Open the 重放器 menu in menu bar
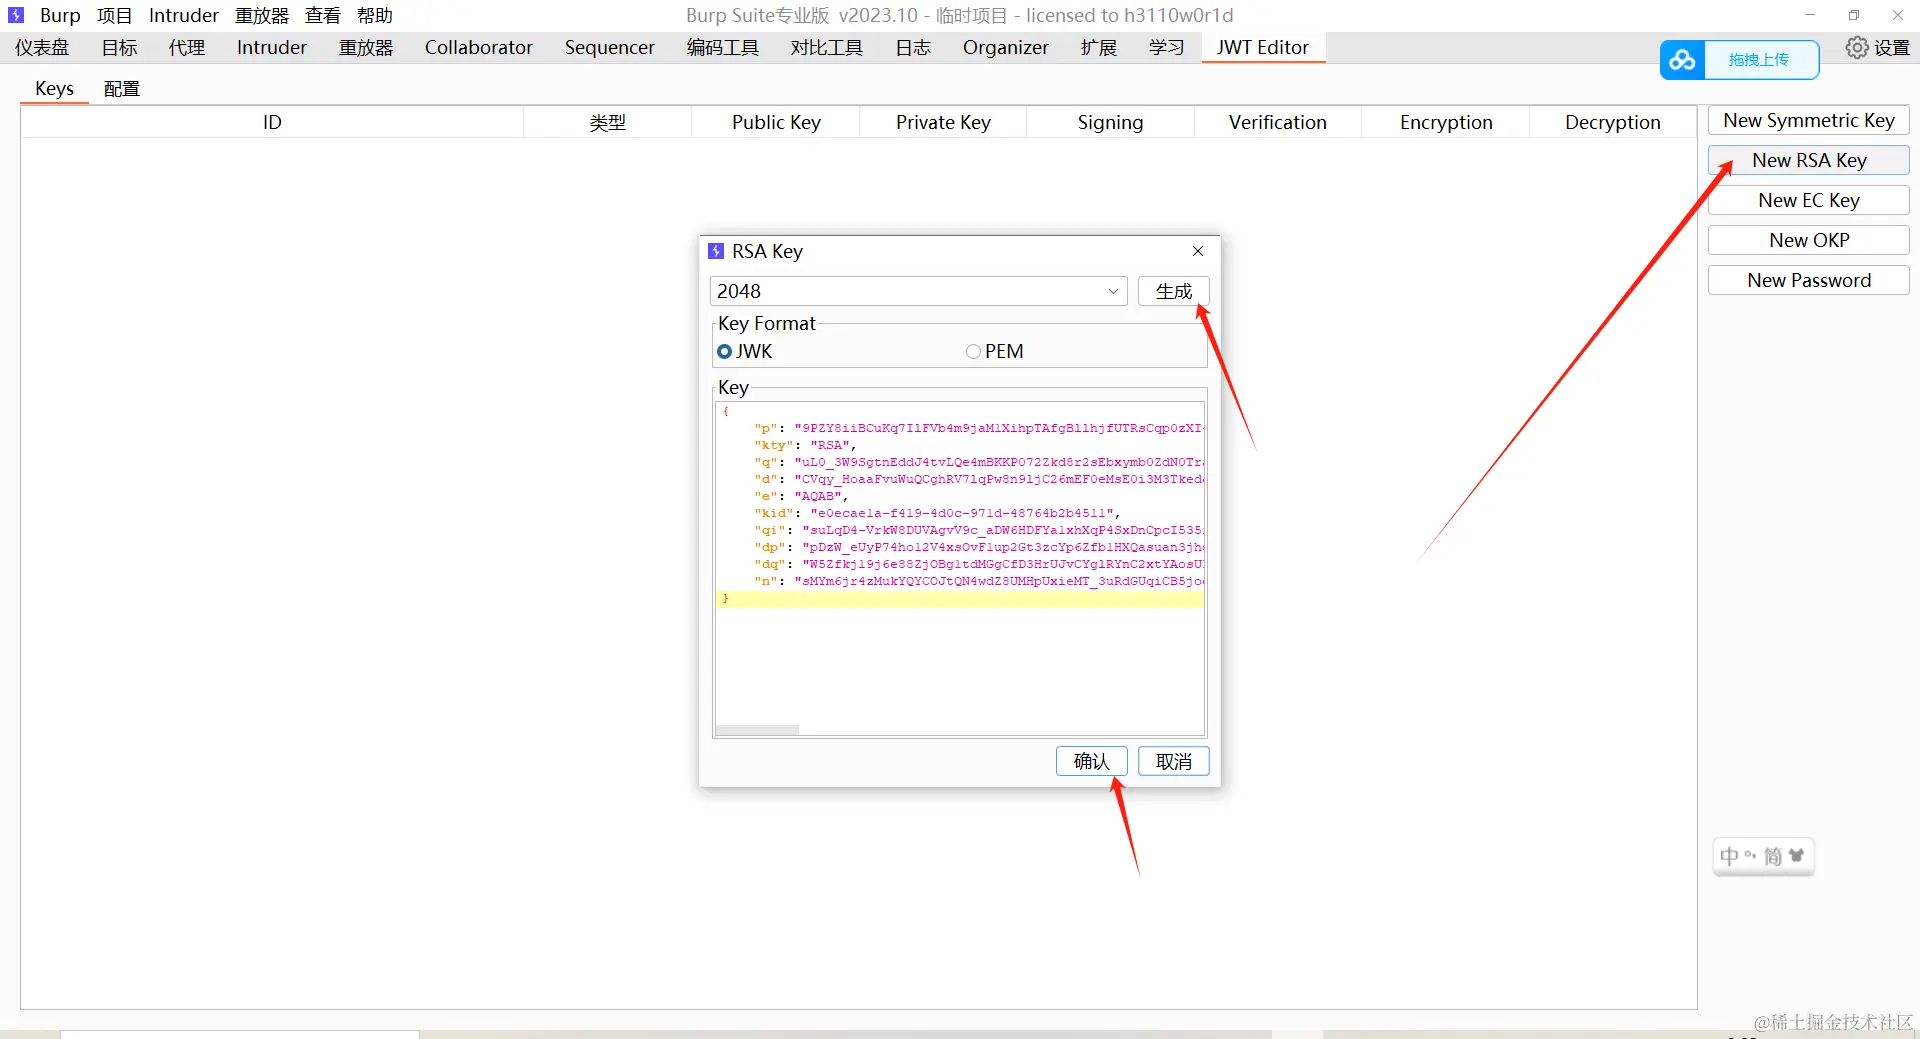The height and width of the screenshot is (1039, 1920). pos(262,15)
